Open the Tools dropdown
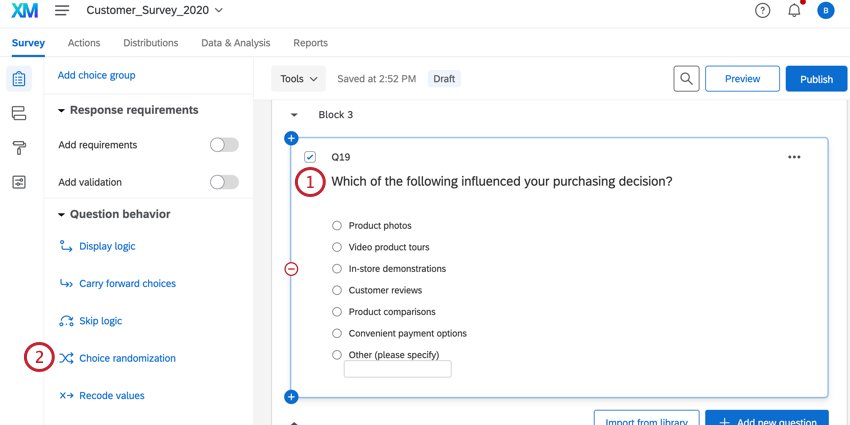Screen dimensions: 850x425 (x=298, y=79)
